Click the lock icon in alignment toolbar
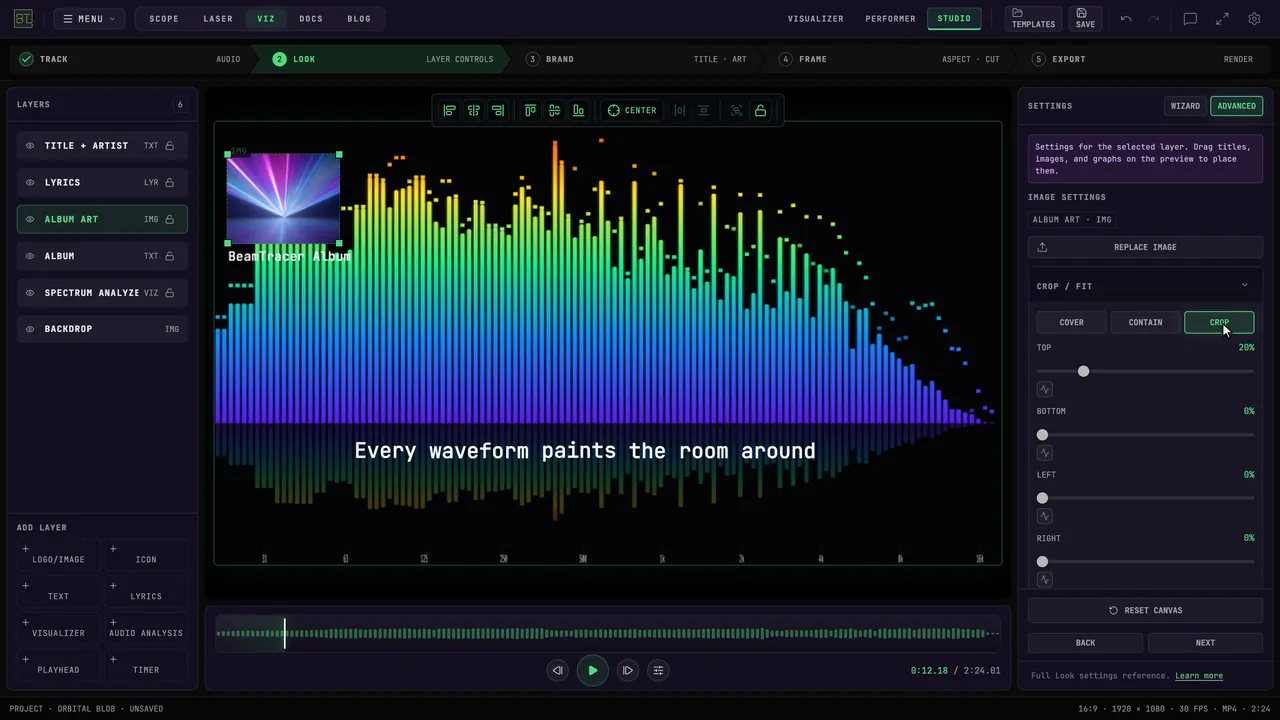This screenshot has height=720, width=1280. (761, 110)
